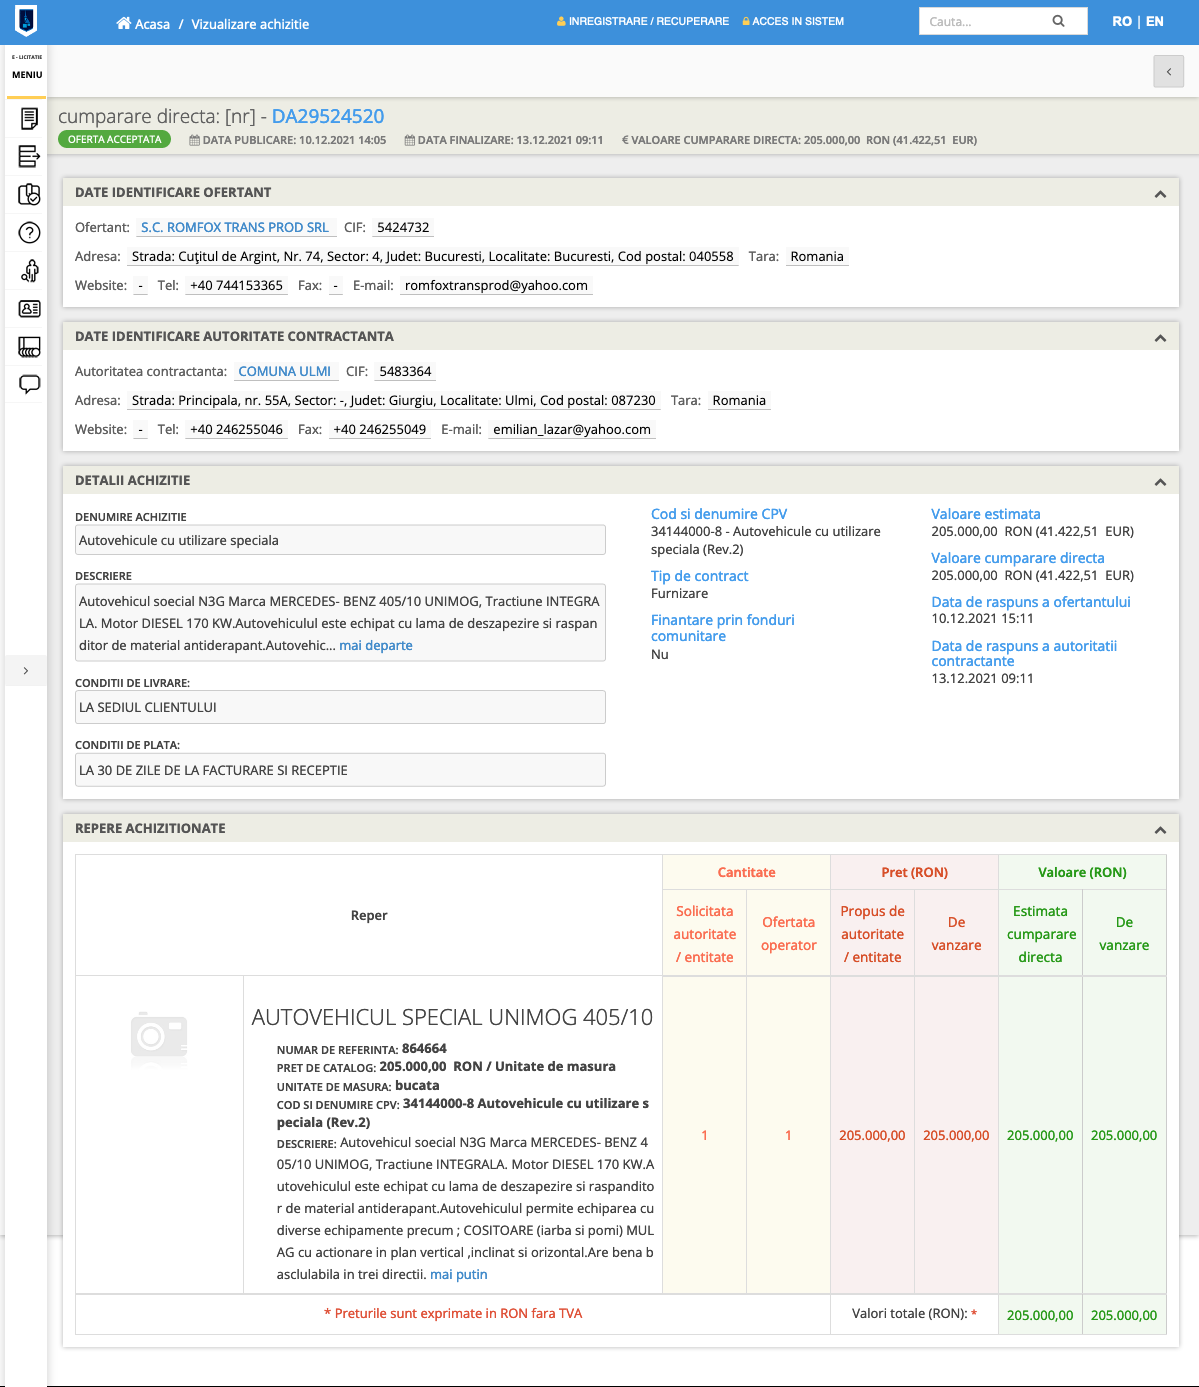This screenshot has height=1387, width=1199.
Task: Collapse the Repere Achizitionate panel
Action: 1160,830
